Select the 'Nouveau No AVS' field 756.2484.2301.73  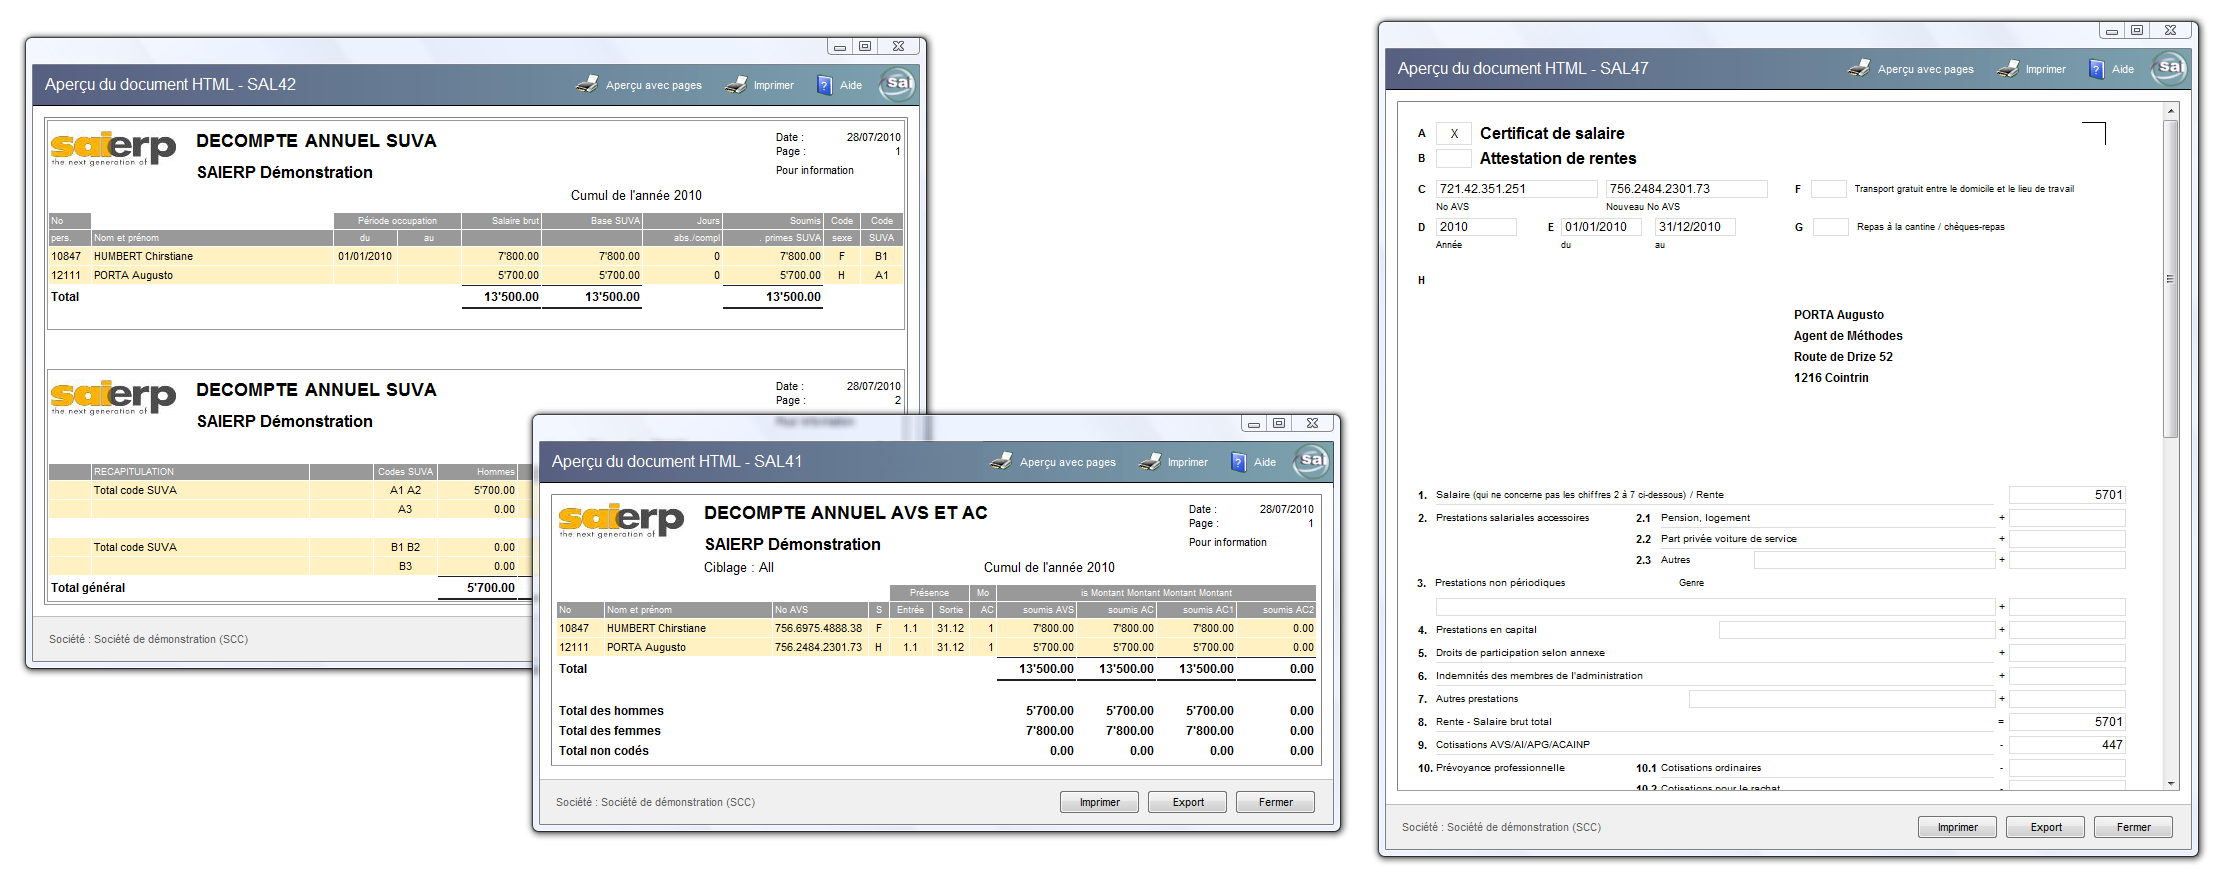[x=1686, y=189]
